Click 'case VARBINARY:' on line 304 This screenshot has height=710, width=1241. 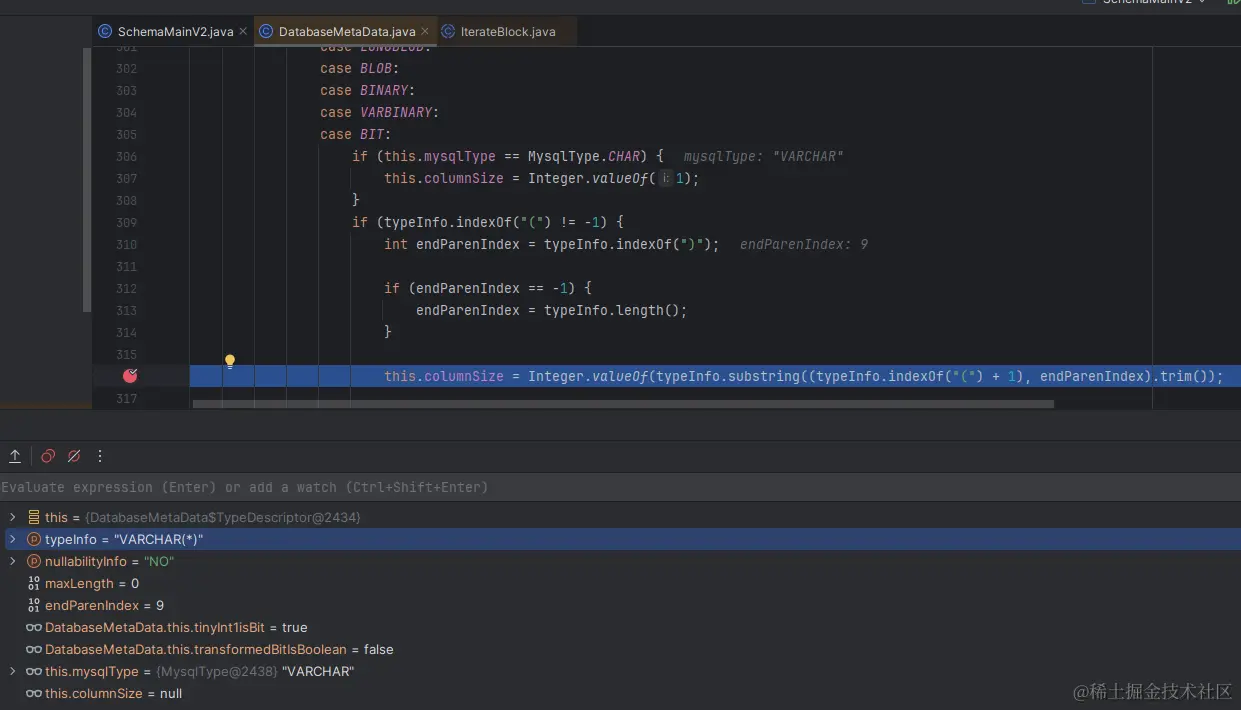pyautogui.click(x=380, y=112)
